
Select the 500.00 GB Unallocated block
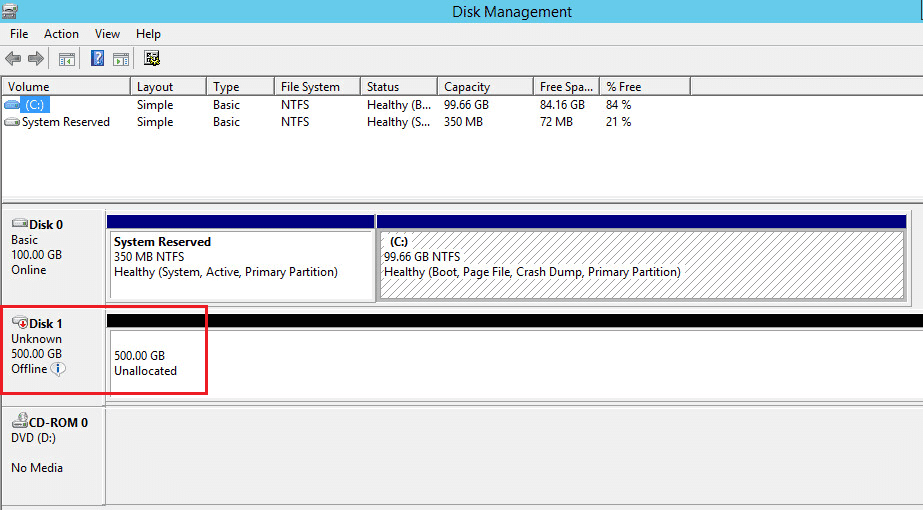click(x=515, y=356)
